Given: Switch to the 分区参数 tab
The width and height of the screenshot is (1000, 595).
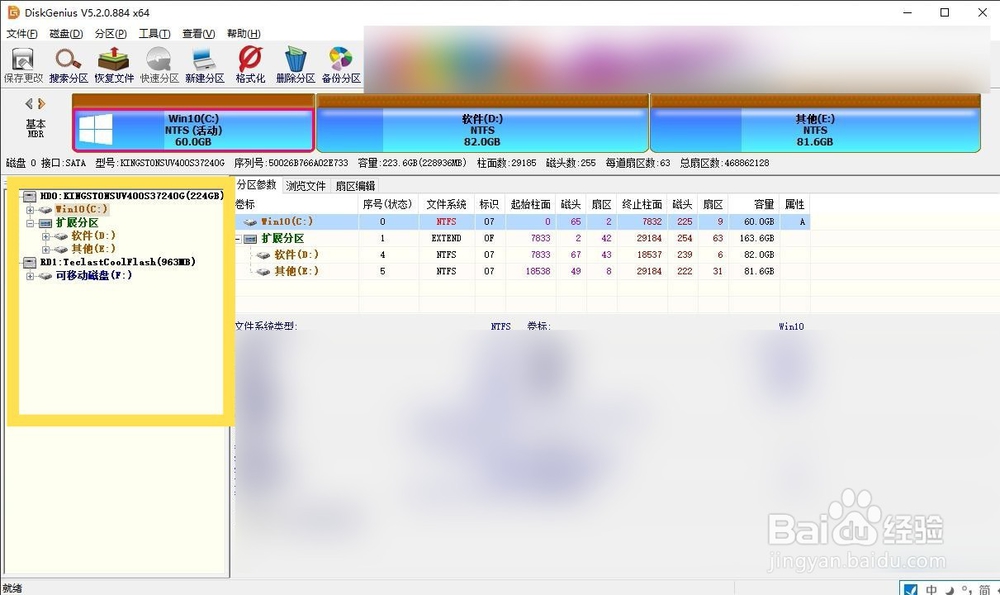Looking at the screenshot, I should tap(256, 185).
